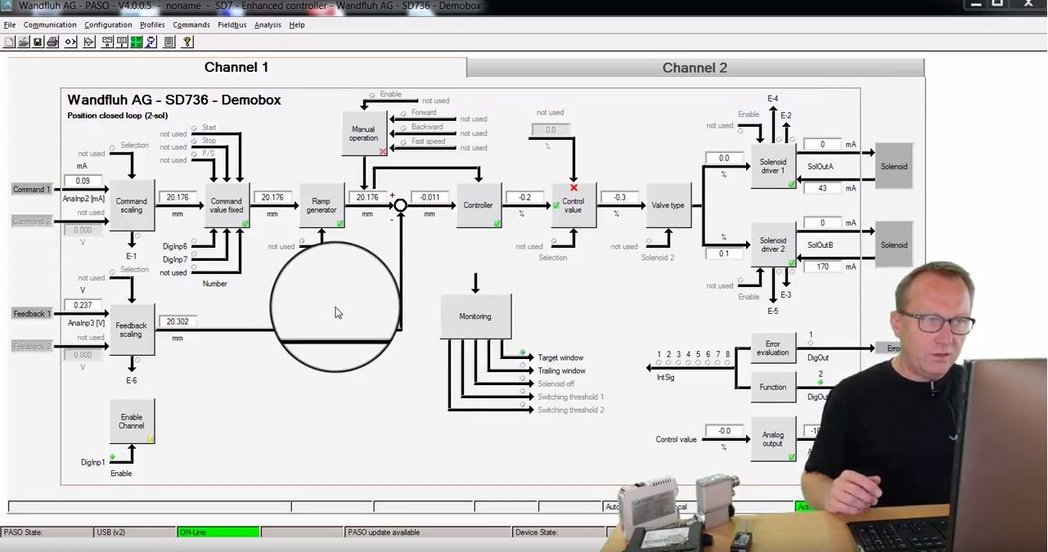Click the blue diagnostics toolbar icon
Viewport: 1048px width, 552px height.
151,42
